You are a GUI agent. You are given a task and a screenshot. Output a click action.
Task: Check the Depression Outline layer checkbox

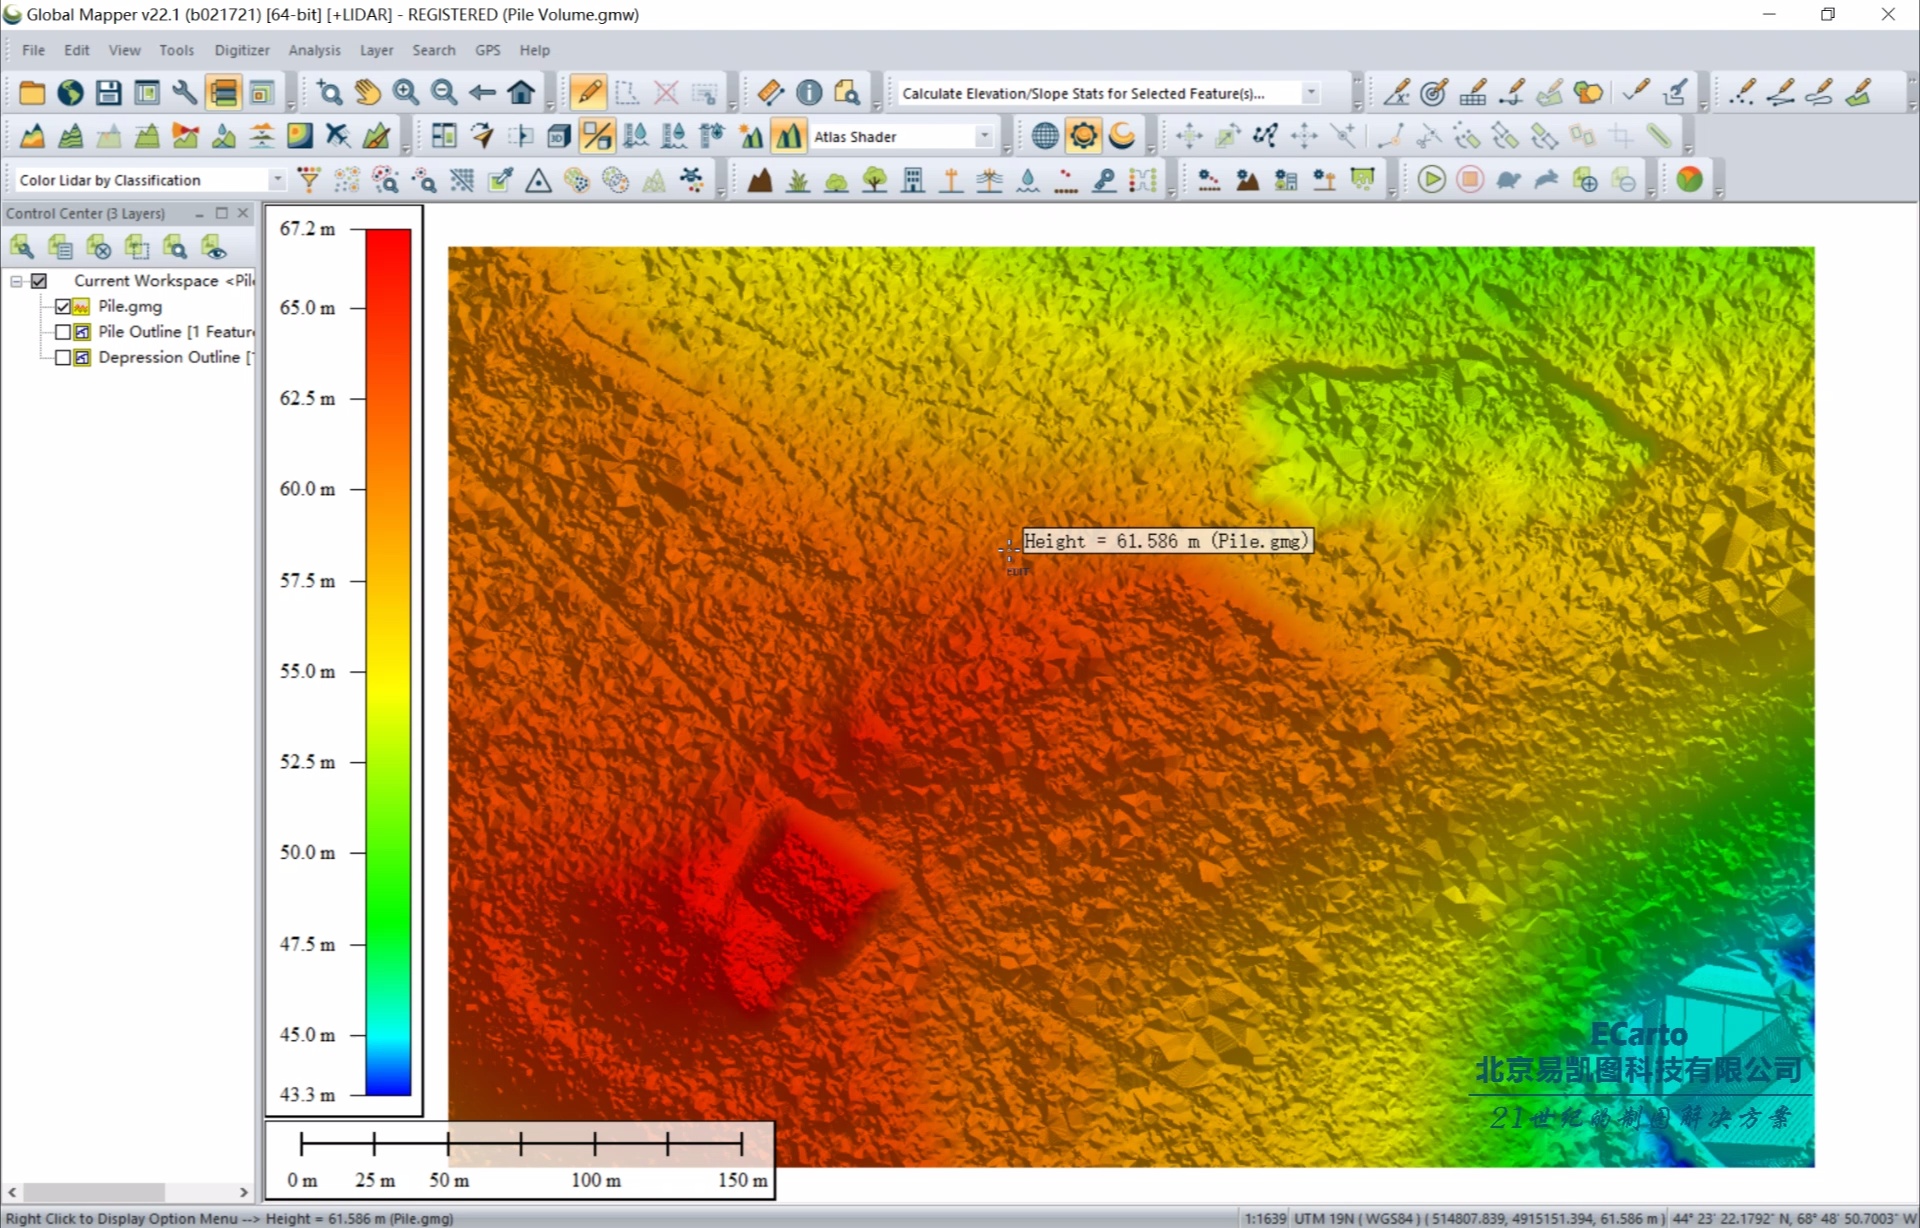63,357
